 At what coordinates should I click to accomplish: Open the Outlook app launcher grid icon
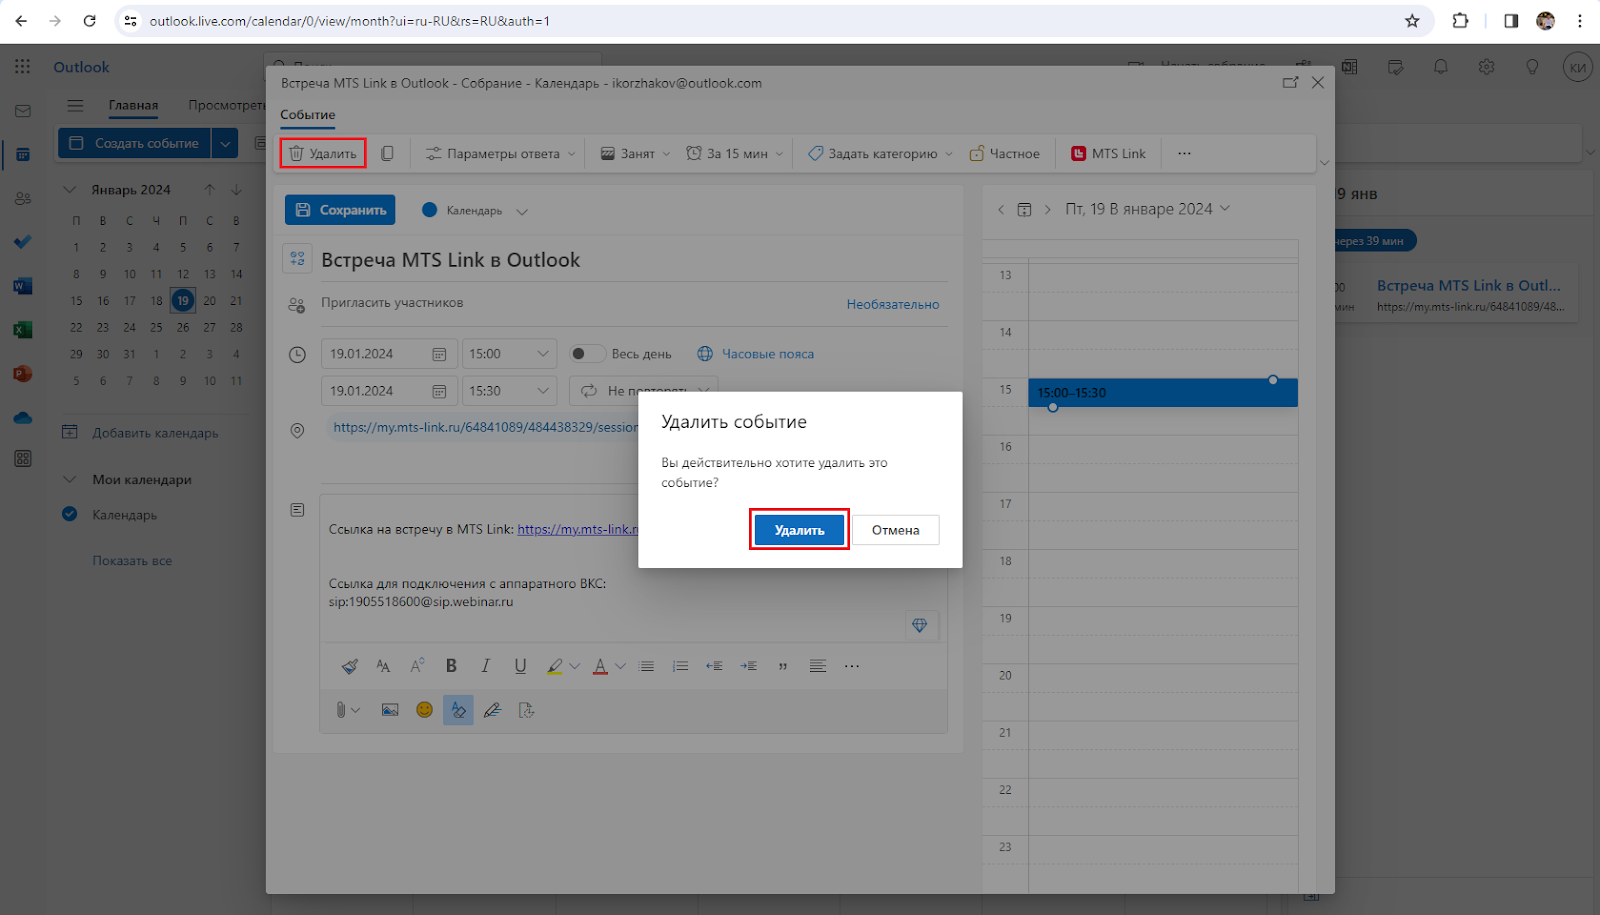pyautogui.click(x=23, y=66)
